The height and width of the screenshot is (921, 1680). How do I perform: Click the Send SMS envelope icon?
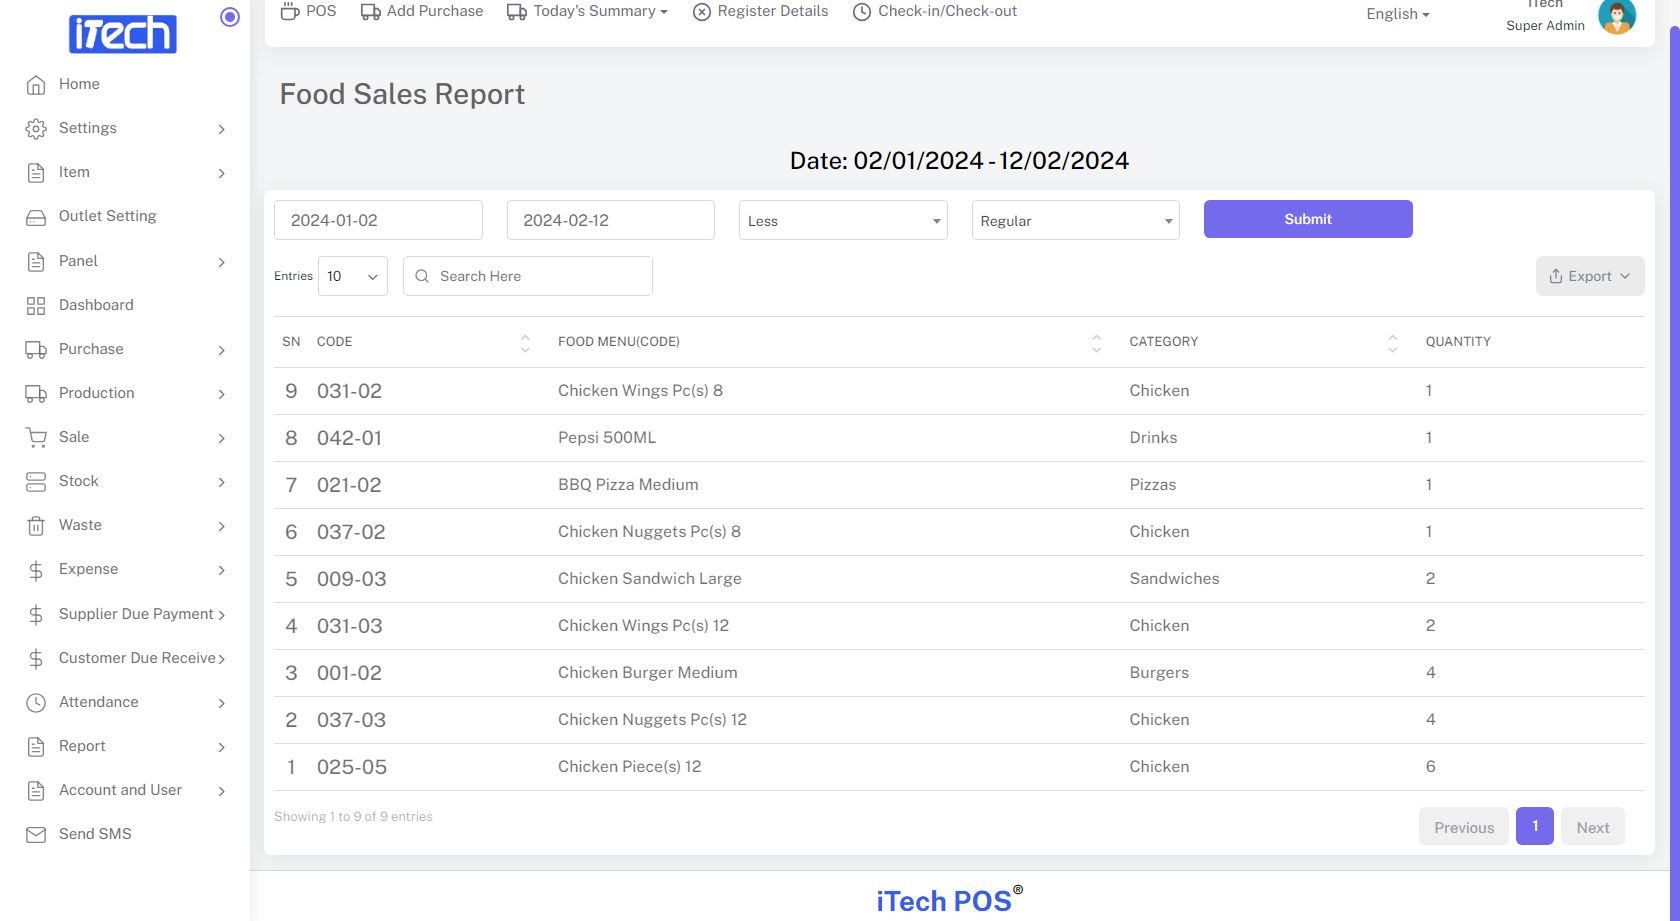[36, 835]
